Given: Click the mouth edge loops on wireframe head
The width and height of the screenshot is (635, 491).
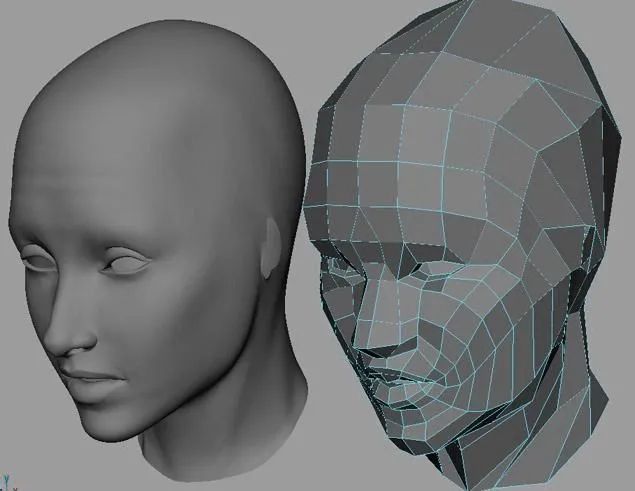Looking at the screenshot, I should (399, 385).
